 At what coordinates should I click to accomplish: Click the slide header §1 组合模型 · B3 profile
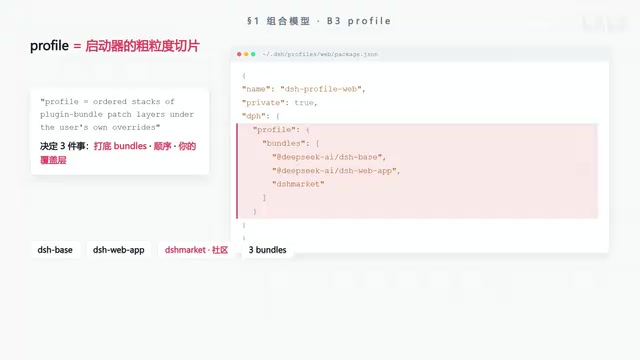coord(319,21)
